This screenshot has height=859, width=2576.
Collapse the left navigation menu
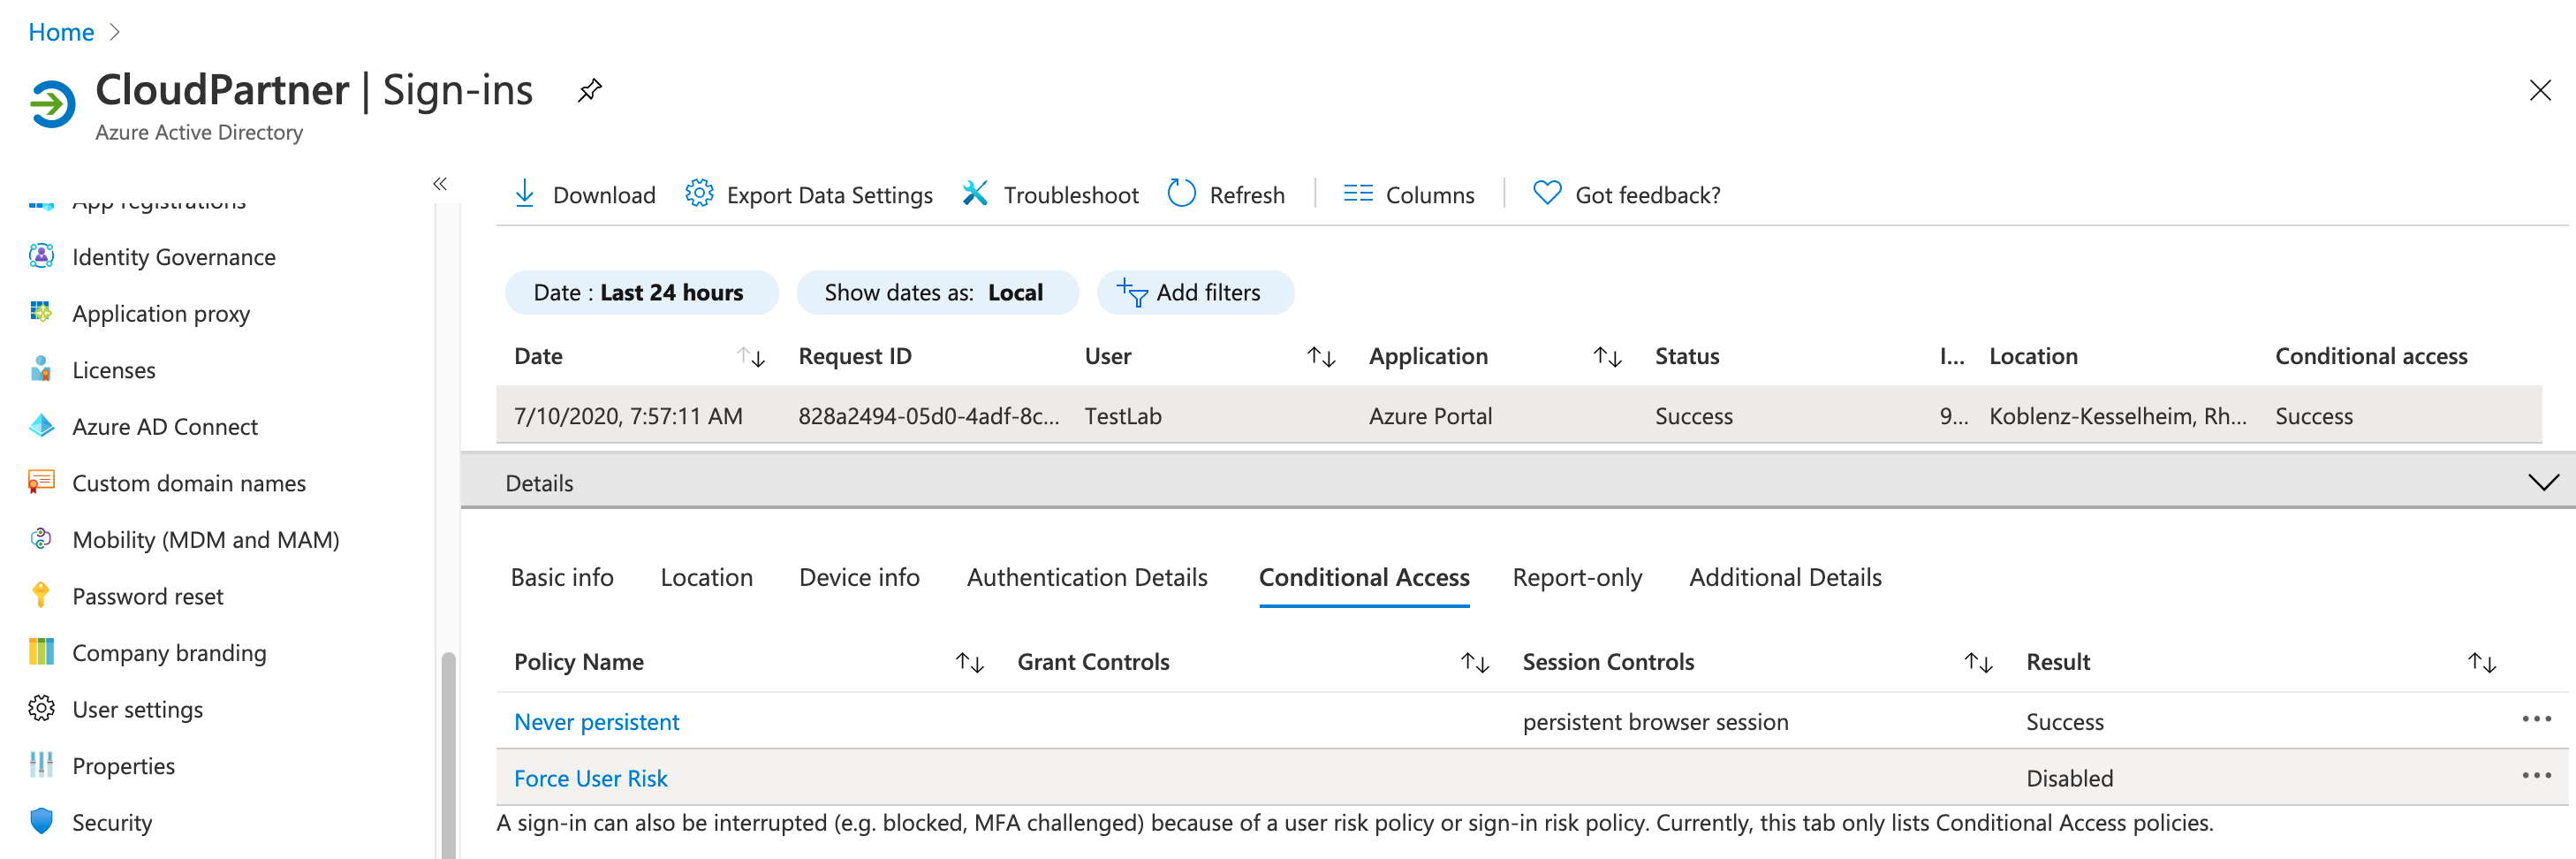coord(440,184)
